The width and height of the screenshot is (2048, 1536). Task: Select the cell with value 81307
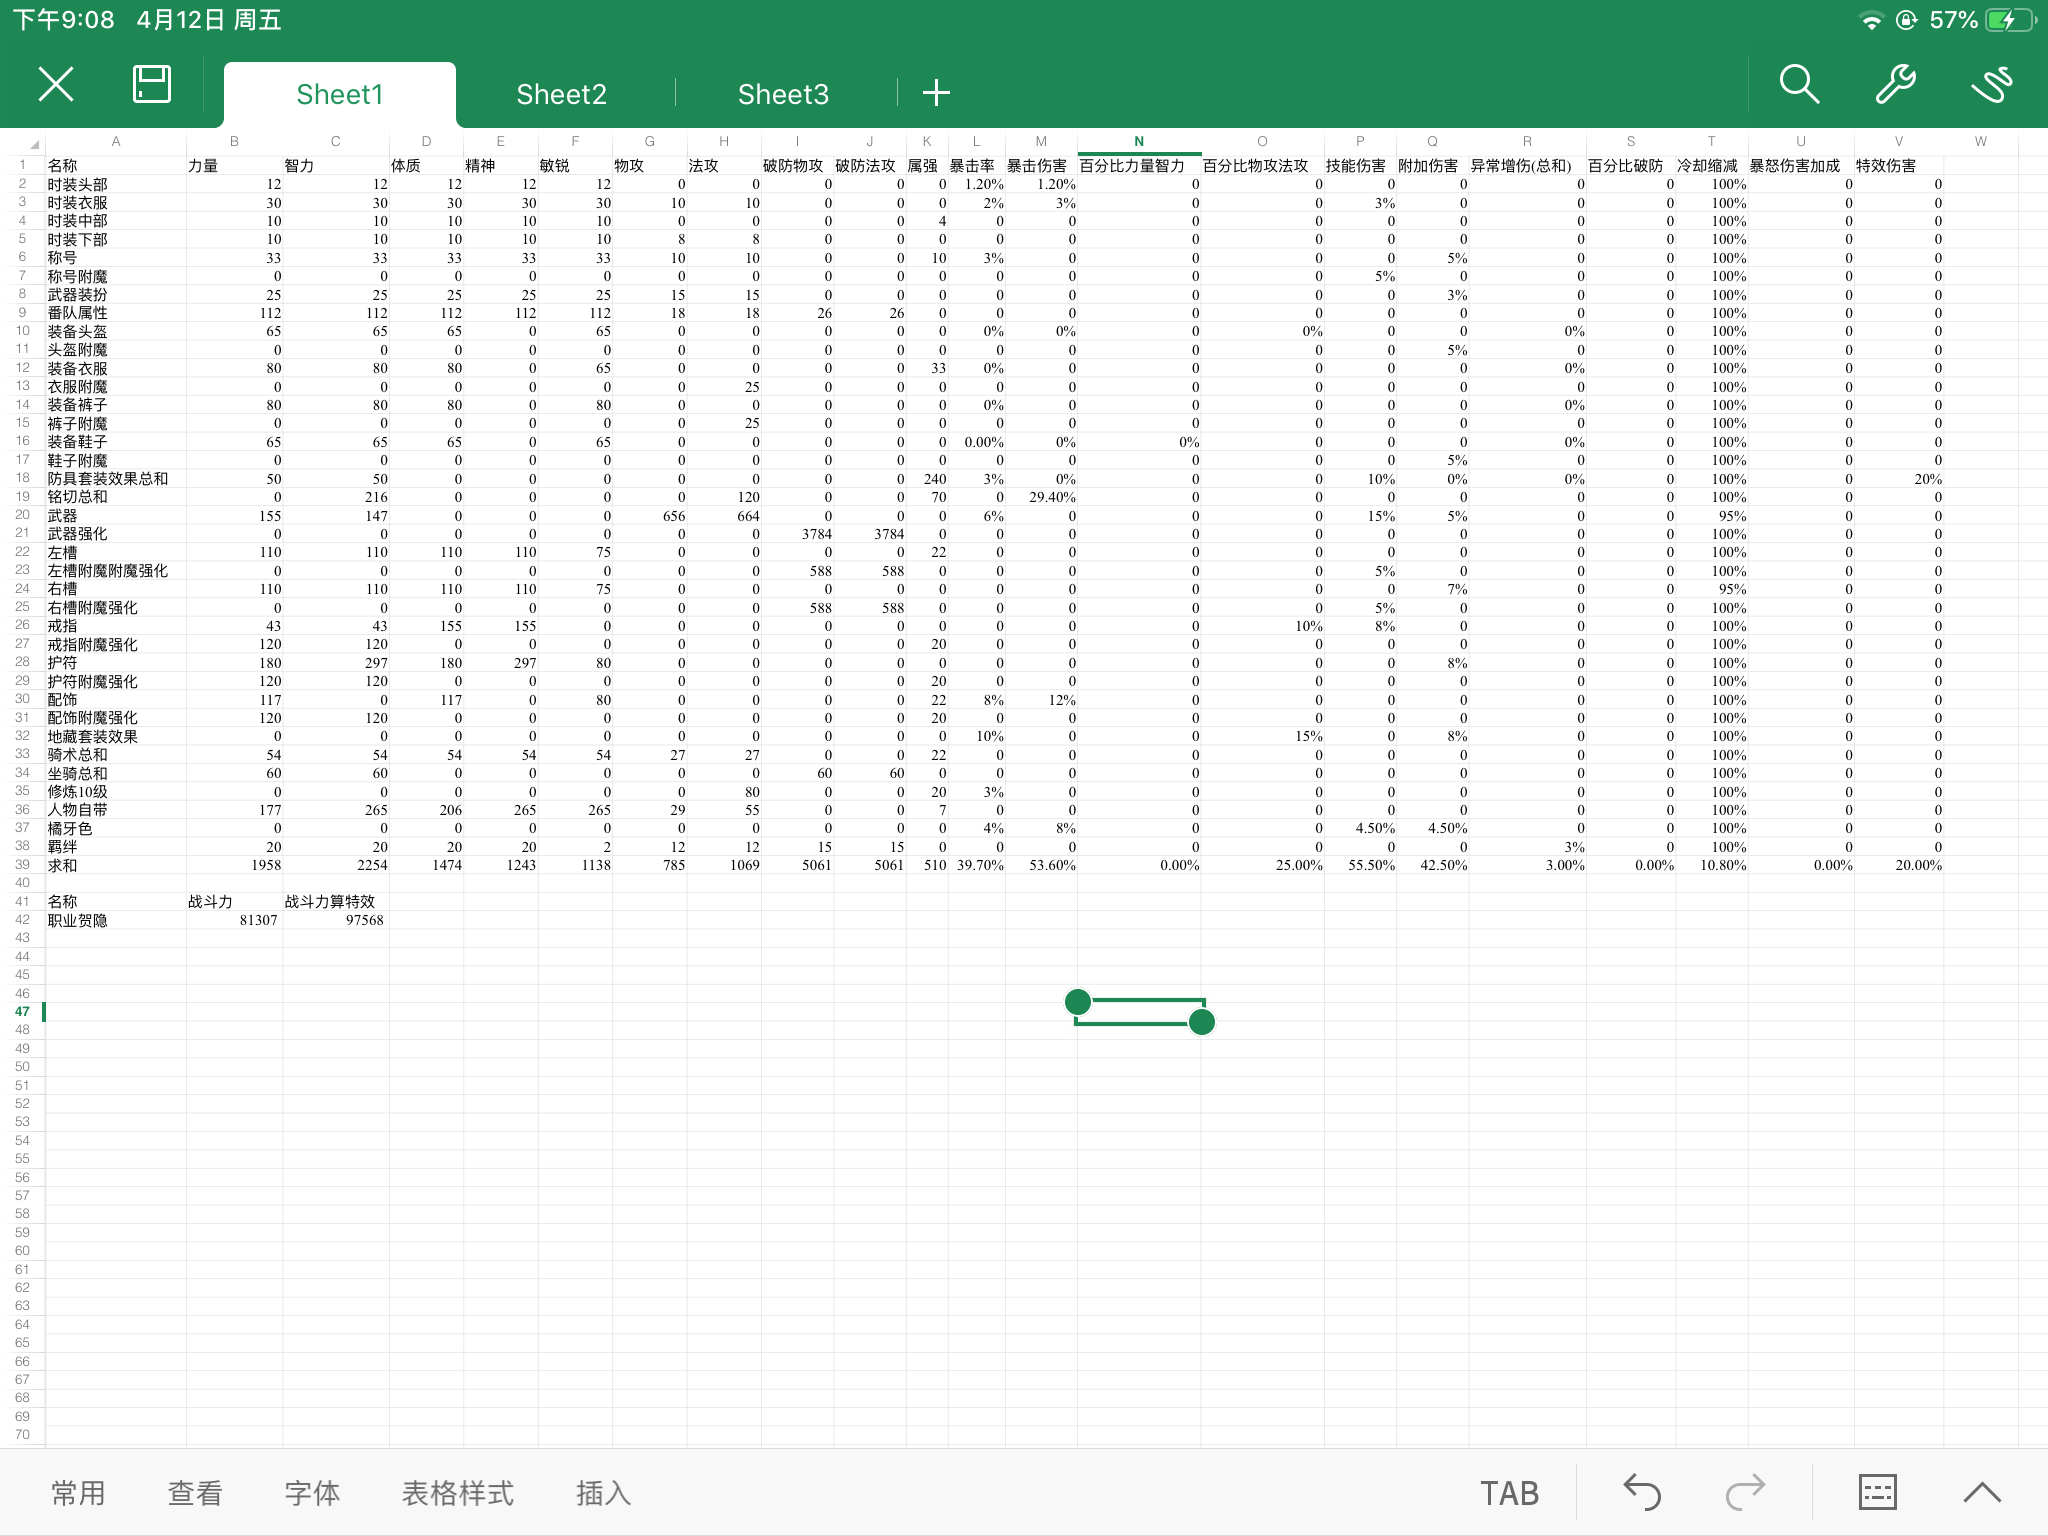234,920
